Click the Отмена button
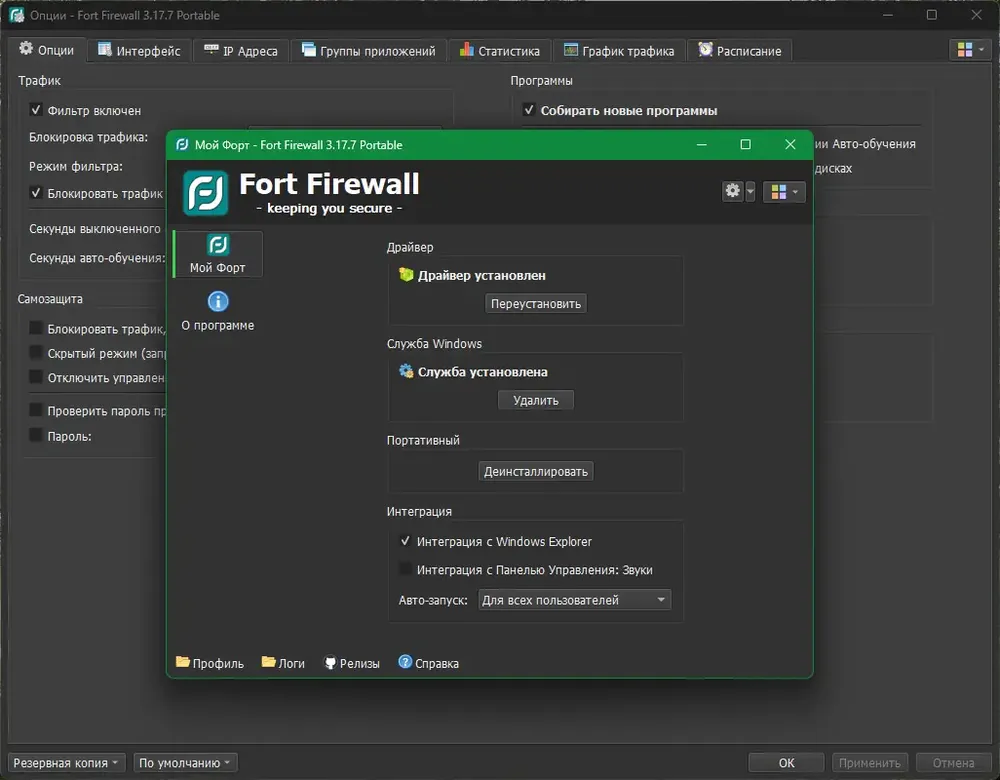The image size is (1000, 780). (953, 762)
